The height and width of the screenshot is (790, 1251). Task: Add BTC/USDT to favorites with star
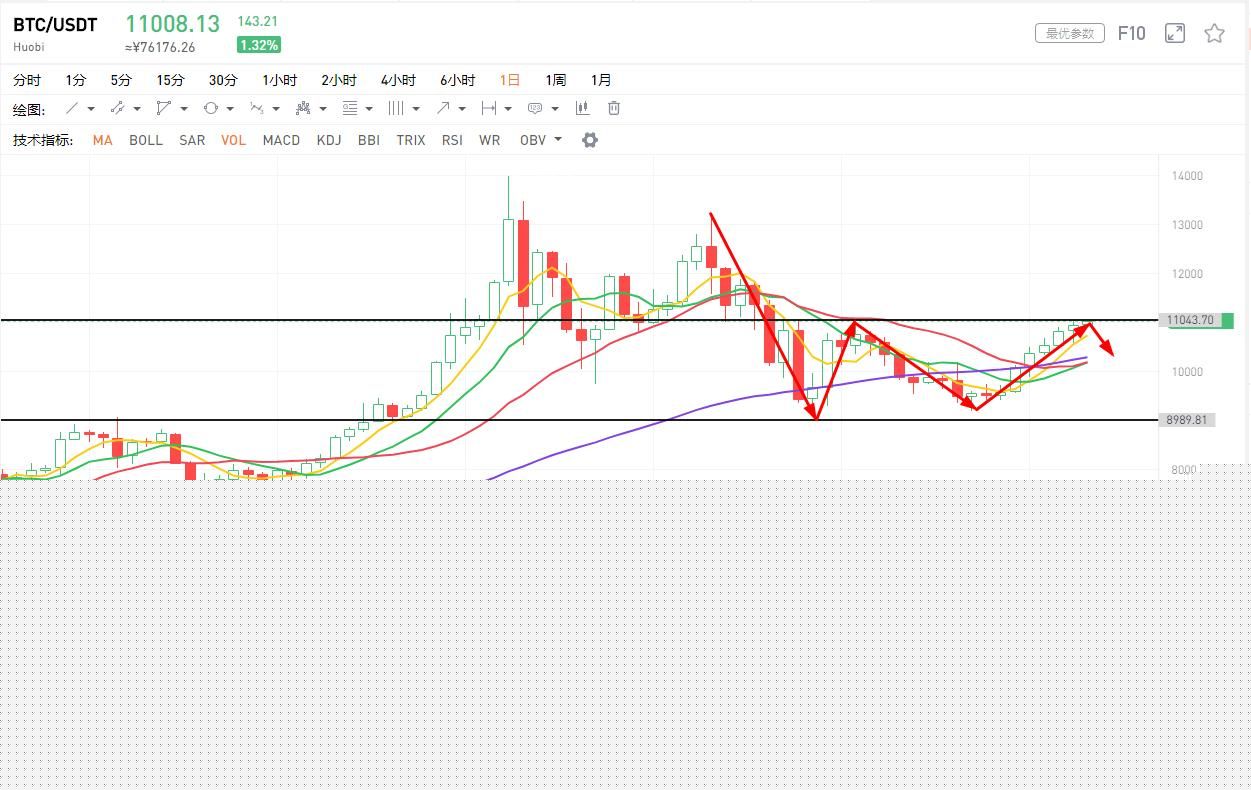click(x=1214, y=33)
